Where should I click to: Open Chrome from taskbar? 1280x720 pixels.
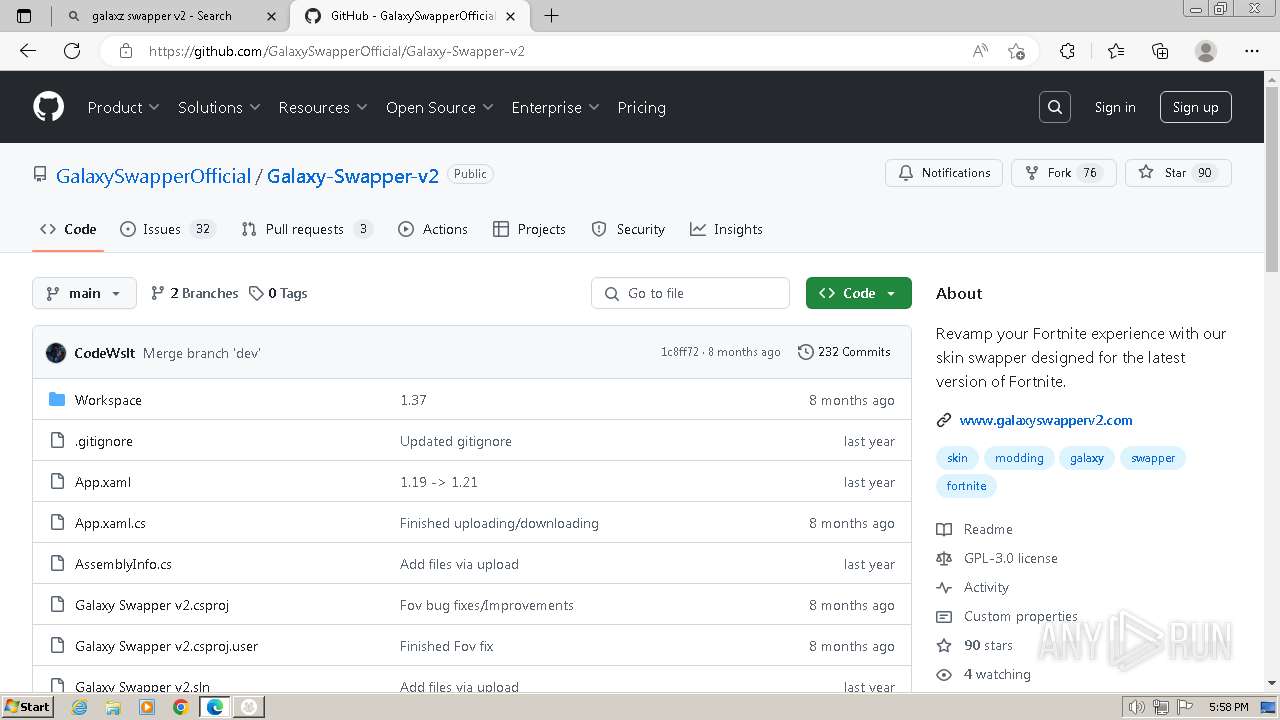181,707
